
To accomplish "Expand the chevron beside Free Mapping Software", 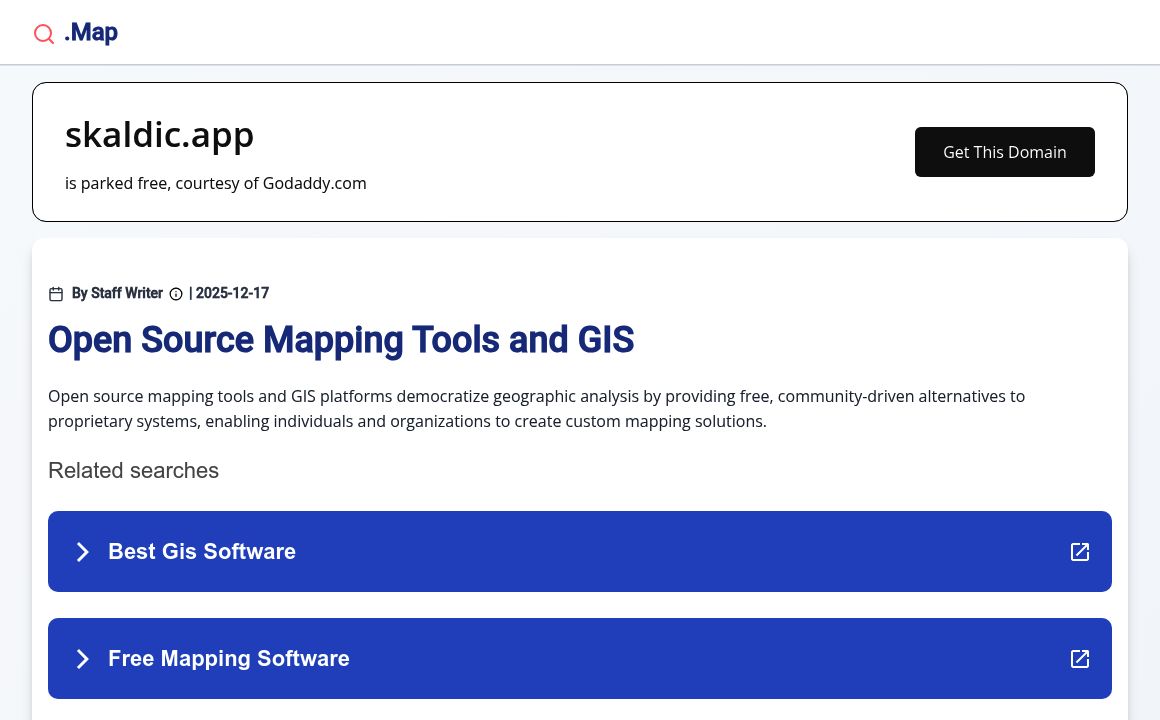I will [83, 659].
